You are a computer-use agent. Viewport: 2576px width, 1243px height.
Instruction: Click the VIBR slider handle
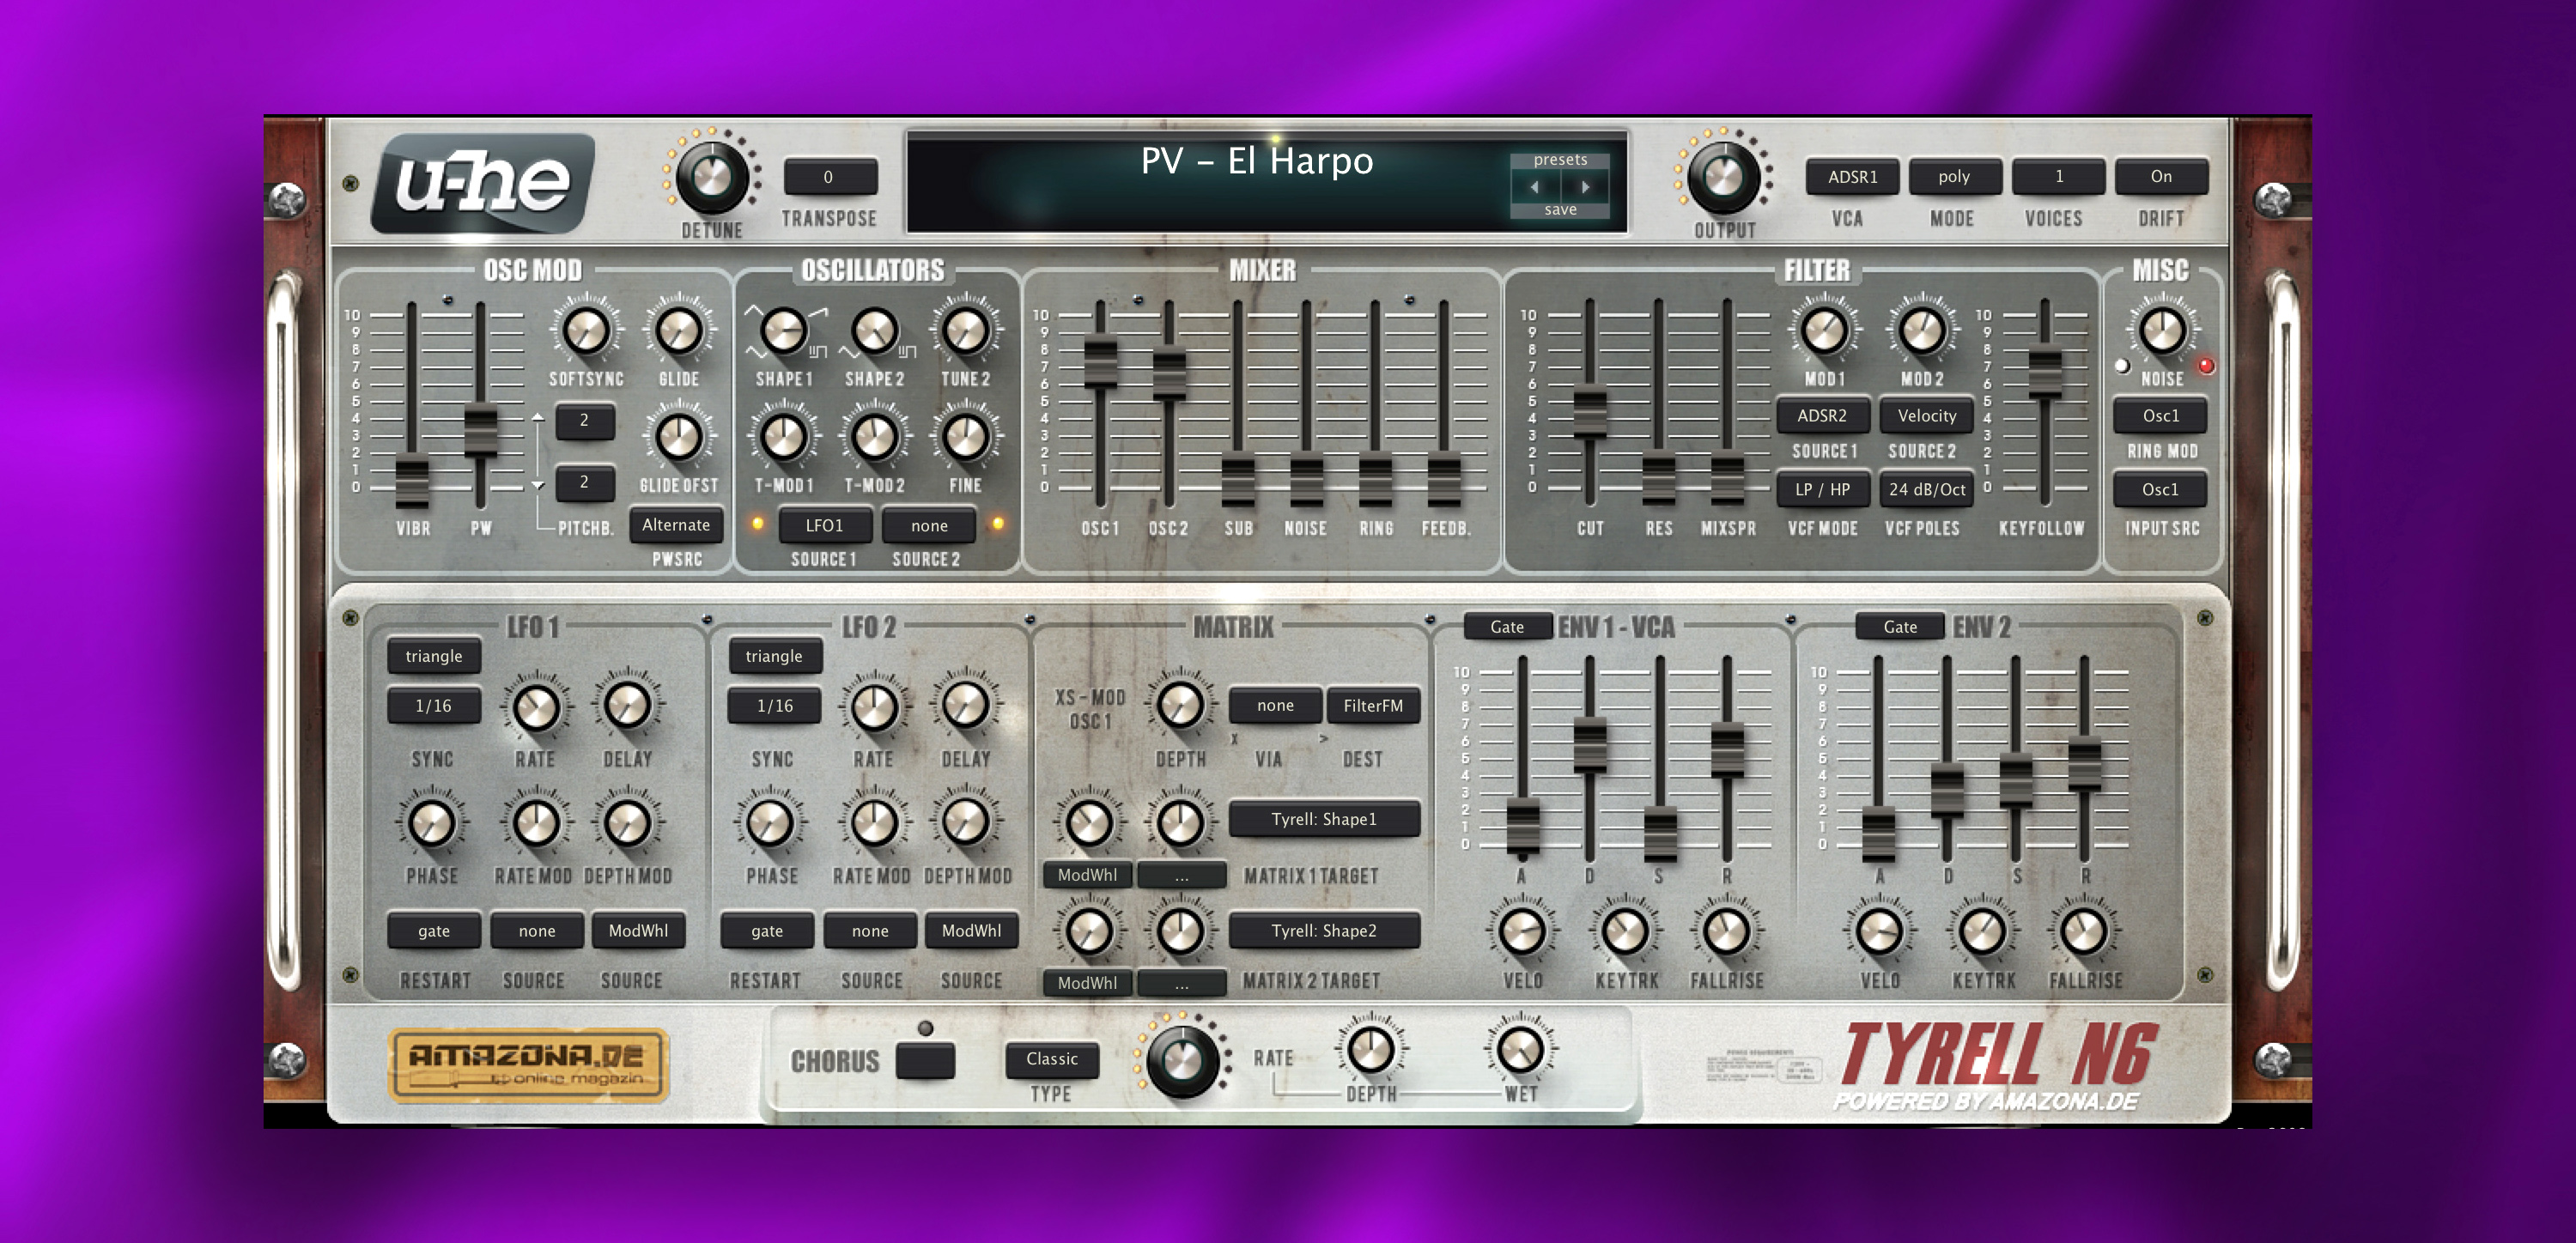tap(412, 482)
